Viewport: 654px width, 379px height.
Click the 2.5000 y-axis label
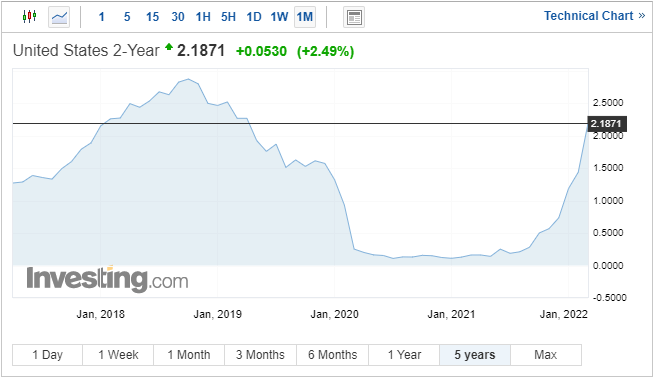(x=608, y=103)
